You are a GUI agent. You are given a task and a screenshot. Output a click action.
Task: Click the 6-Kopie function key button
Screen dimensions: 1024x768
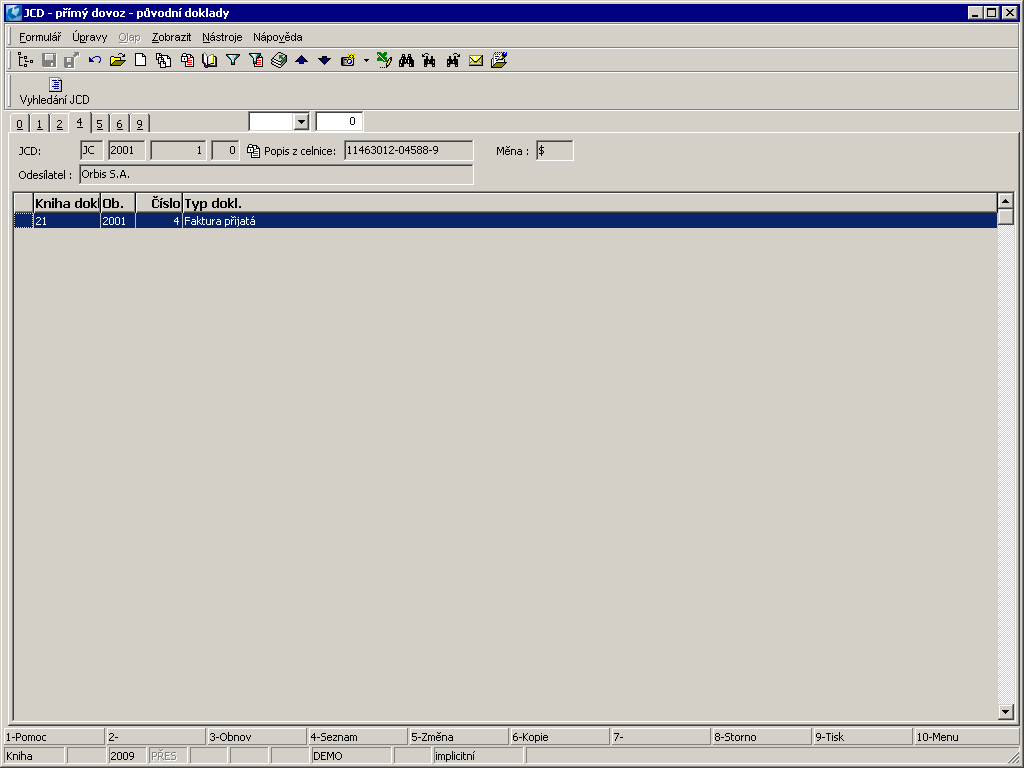[x=560, y=737]
